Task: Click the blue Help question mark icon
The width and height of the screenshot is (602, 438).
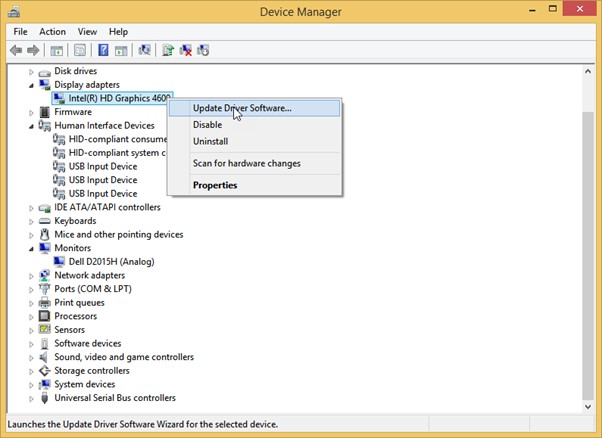Action: coord(103,50)
